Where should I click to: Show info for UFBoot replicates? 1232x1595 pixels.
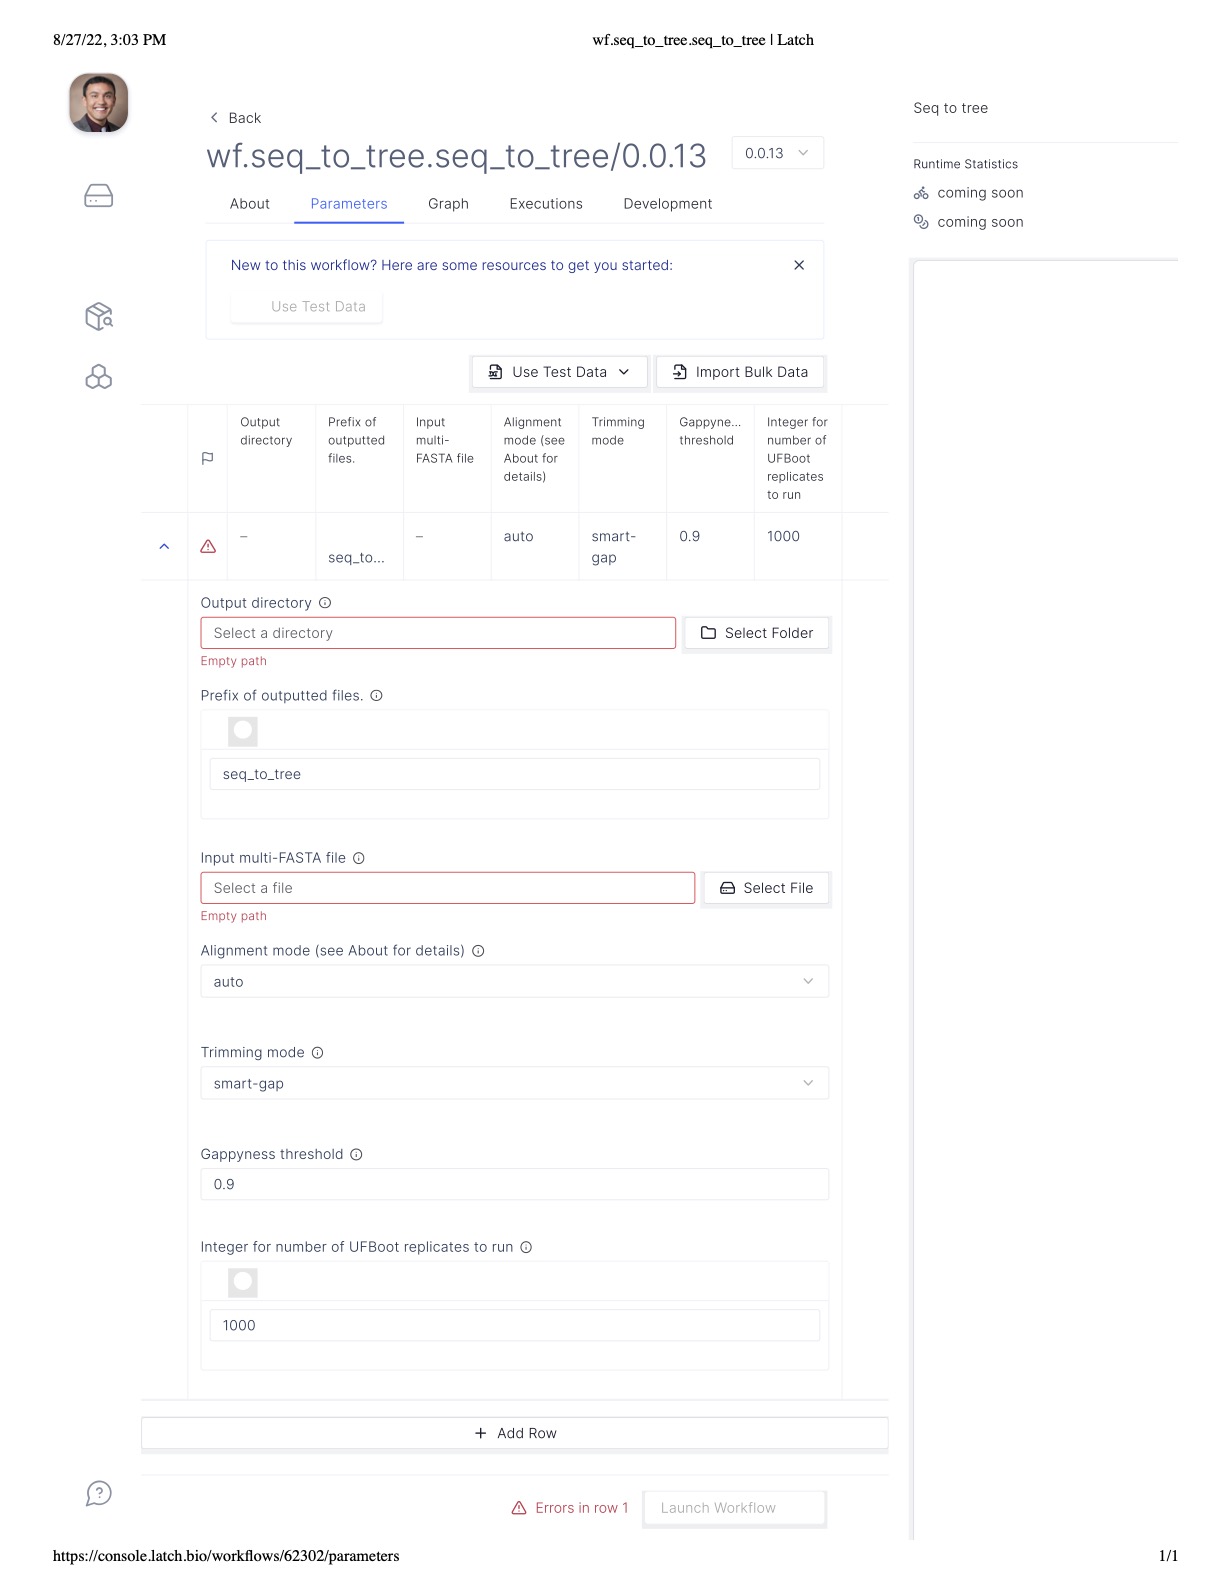tap(526, 1247)
